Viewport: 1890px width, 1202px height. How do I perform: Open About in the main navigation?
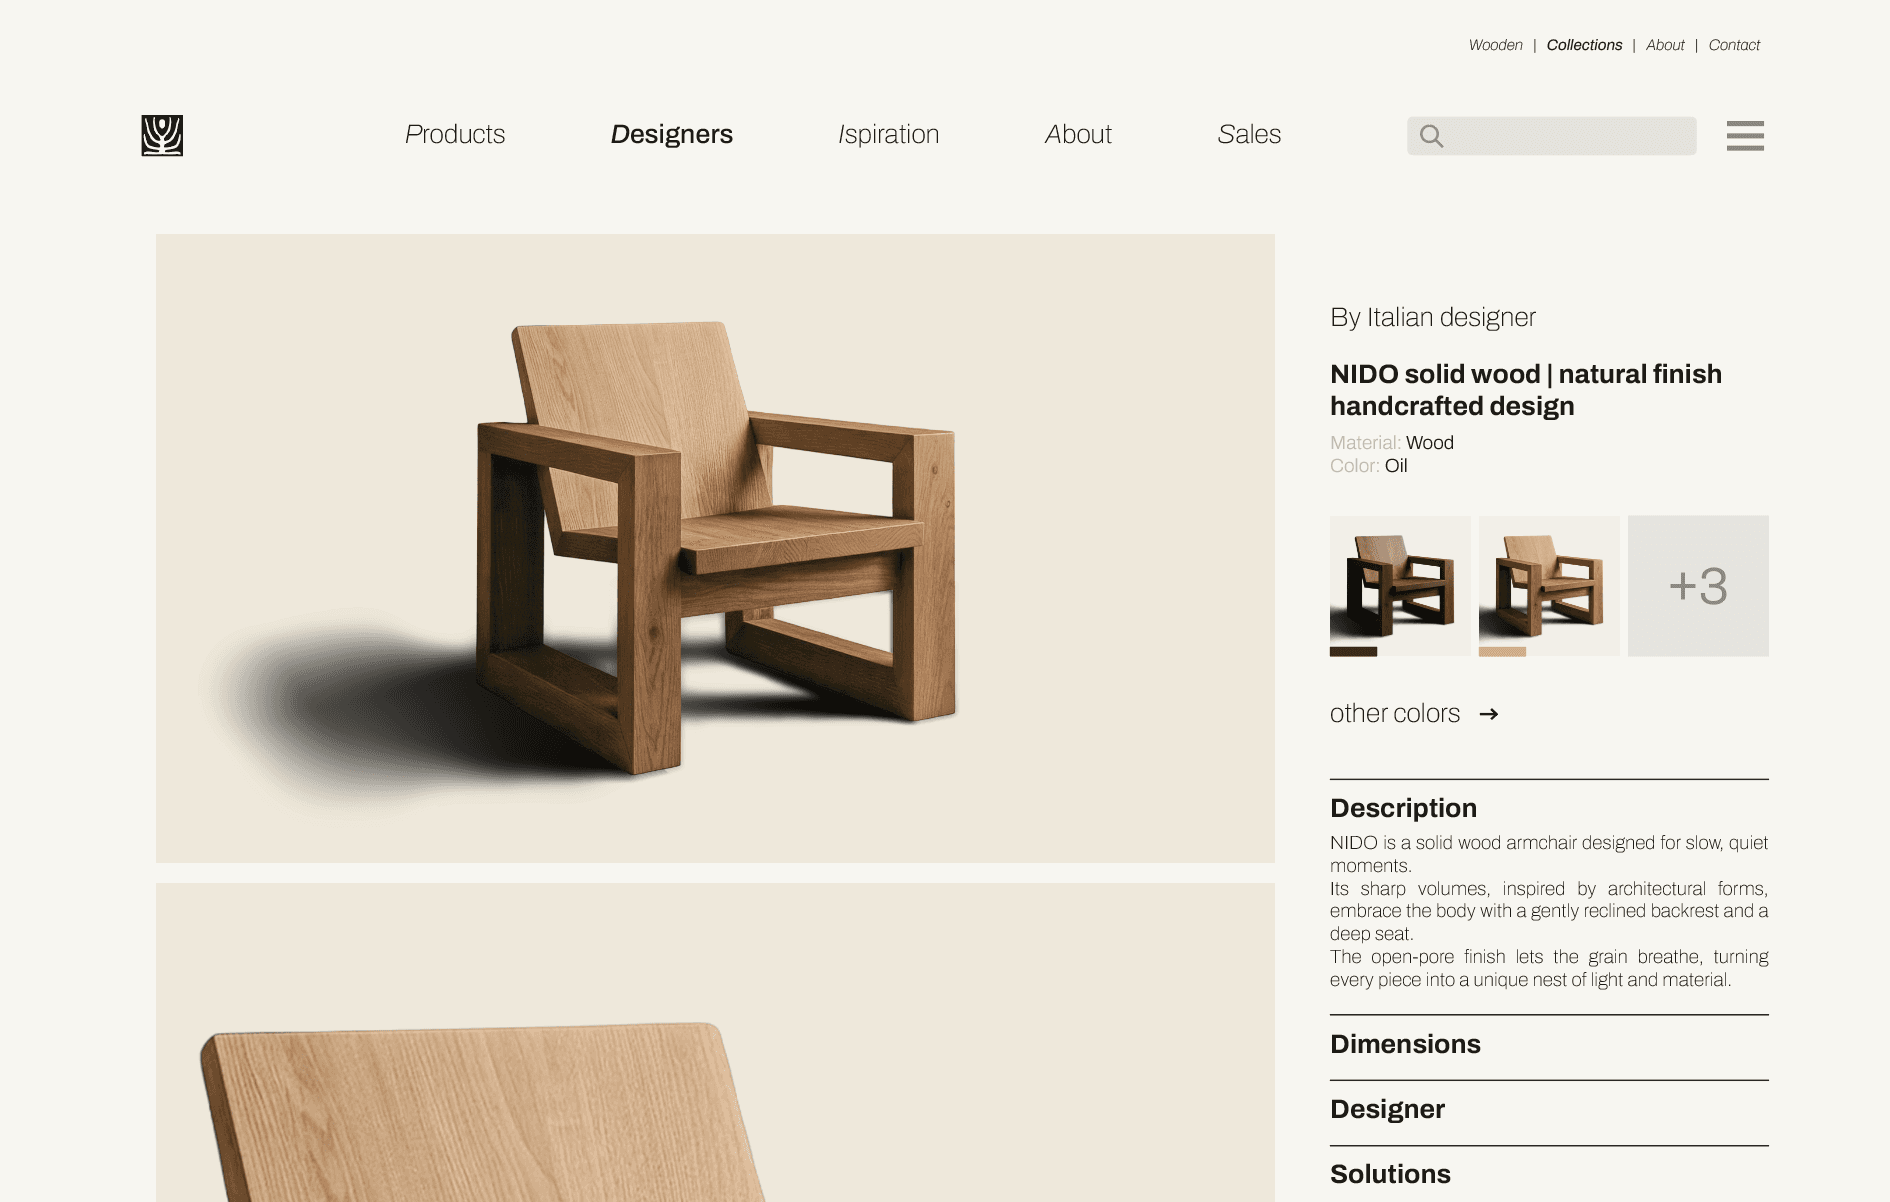point(1078,134)
